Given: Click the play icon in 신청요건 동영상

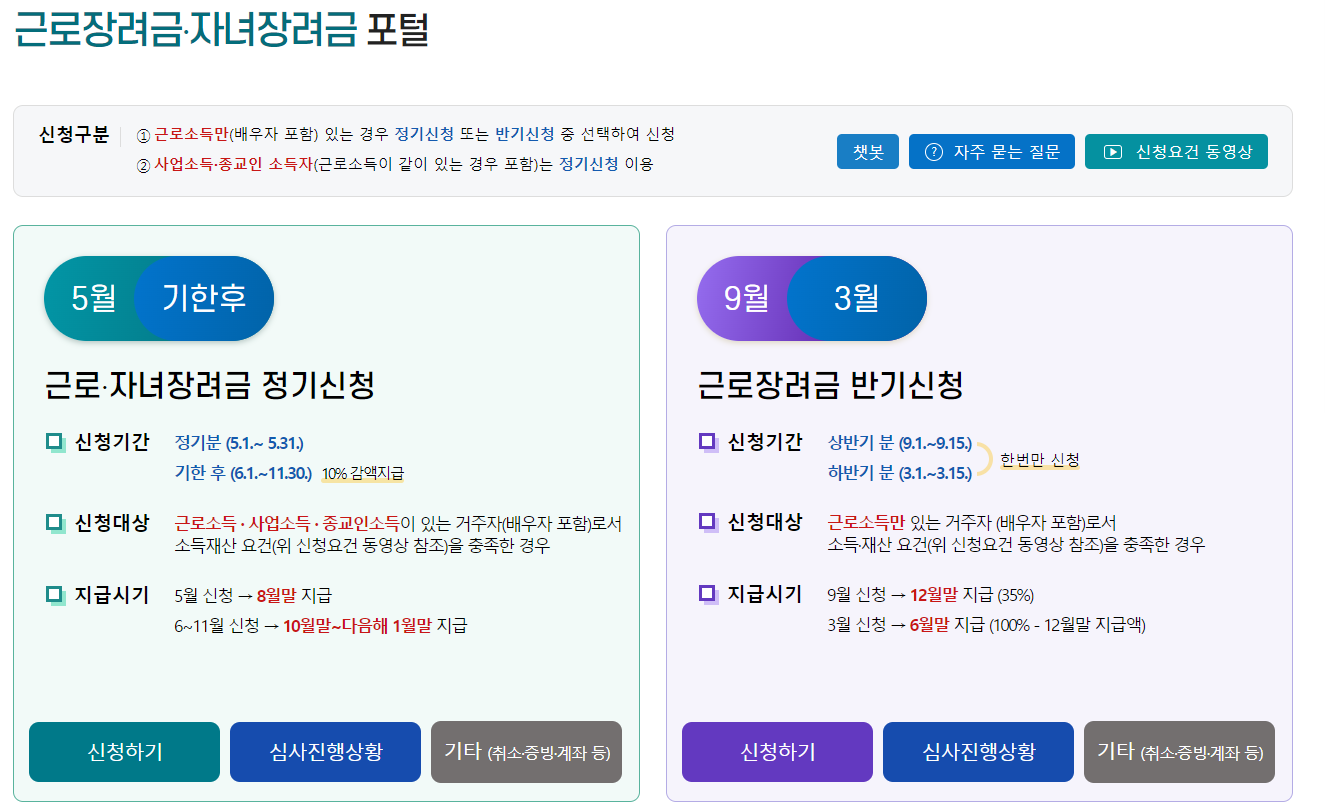Looking at the screenshot, I should click(1112, 152).
